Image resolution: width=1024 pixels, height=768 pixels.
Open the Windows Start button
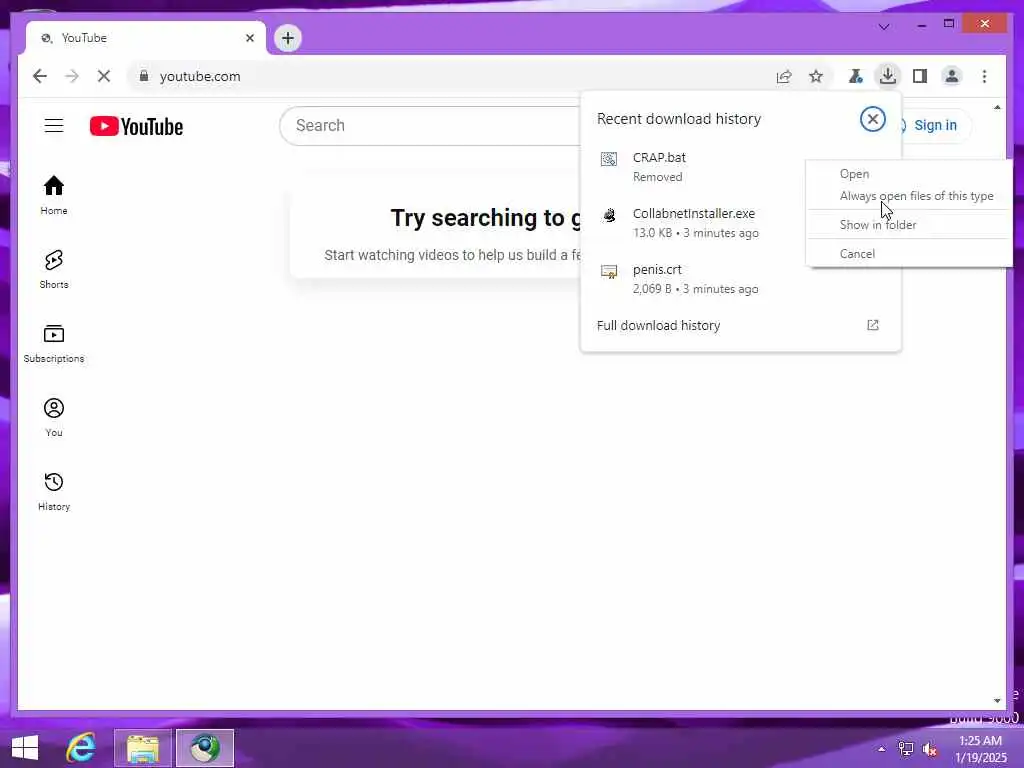[x=25, y=748]
